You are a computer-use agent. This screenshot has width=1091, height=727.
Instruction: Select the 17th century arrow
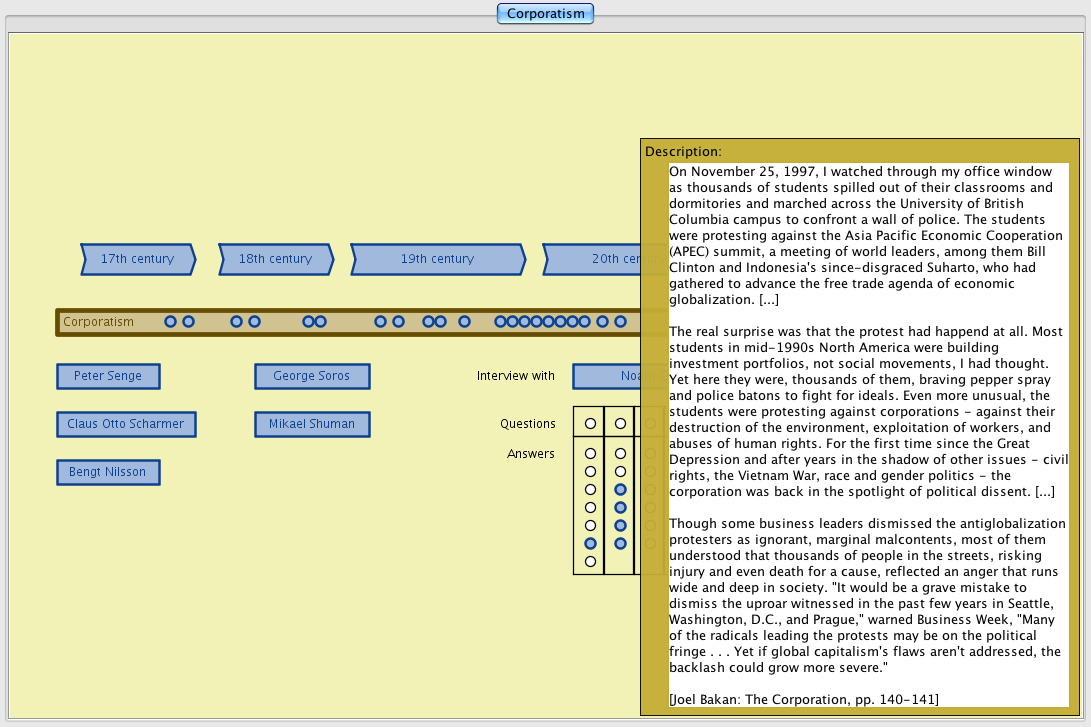[x=137, y=259]
